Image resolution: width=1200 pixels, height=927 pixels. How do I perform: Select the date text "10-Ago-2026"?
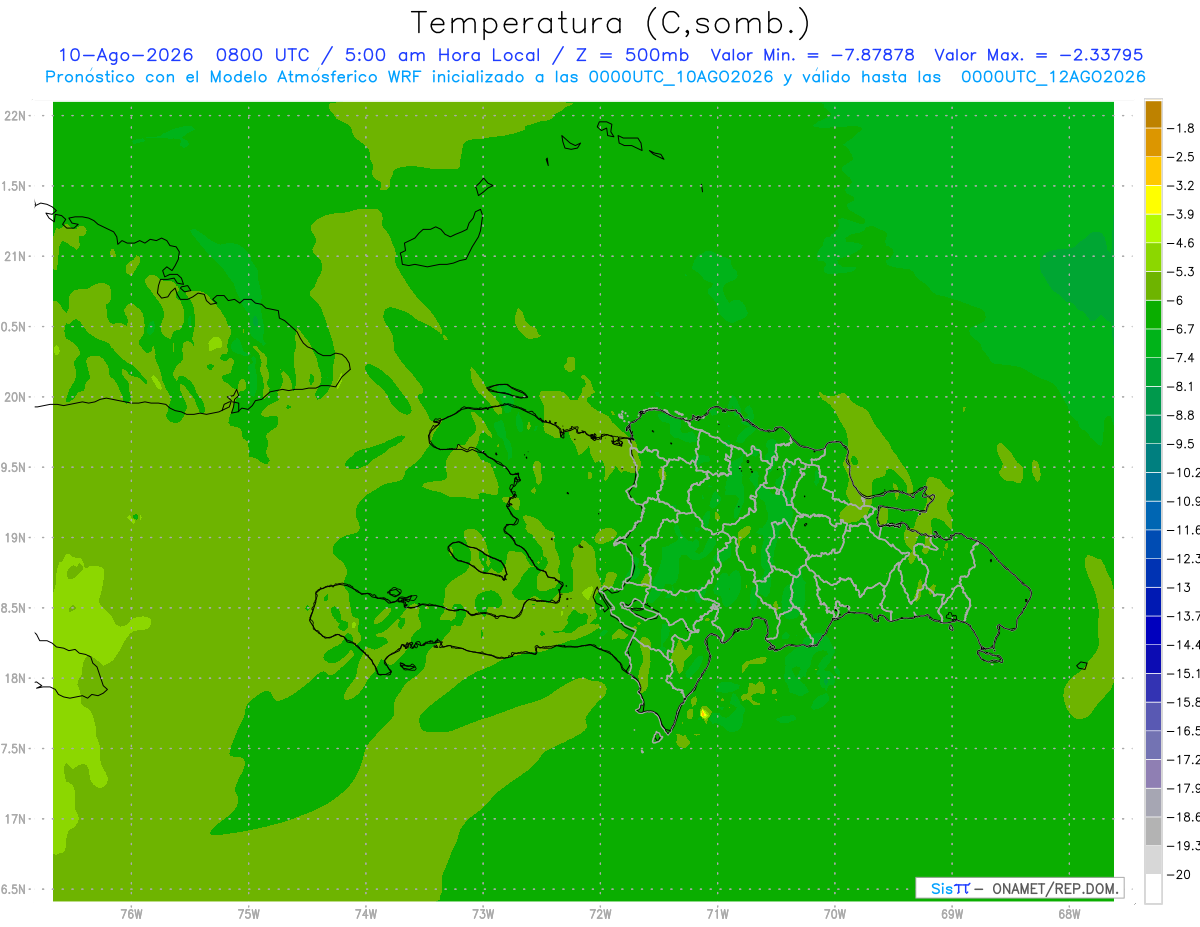tap(125, 55)
